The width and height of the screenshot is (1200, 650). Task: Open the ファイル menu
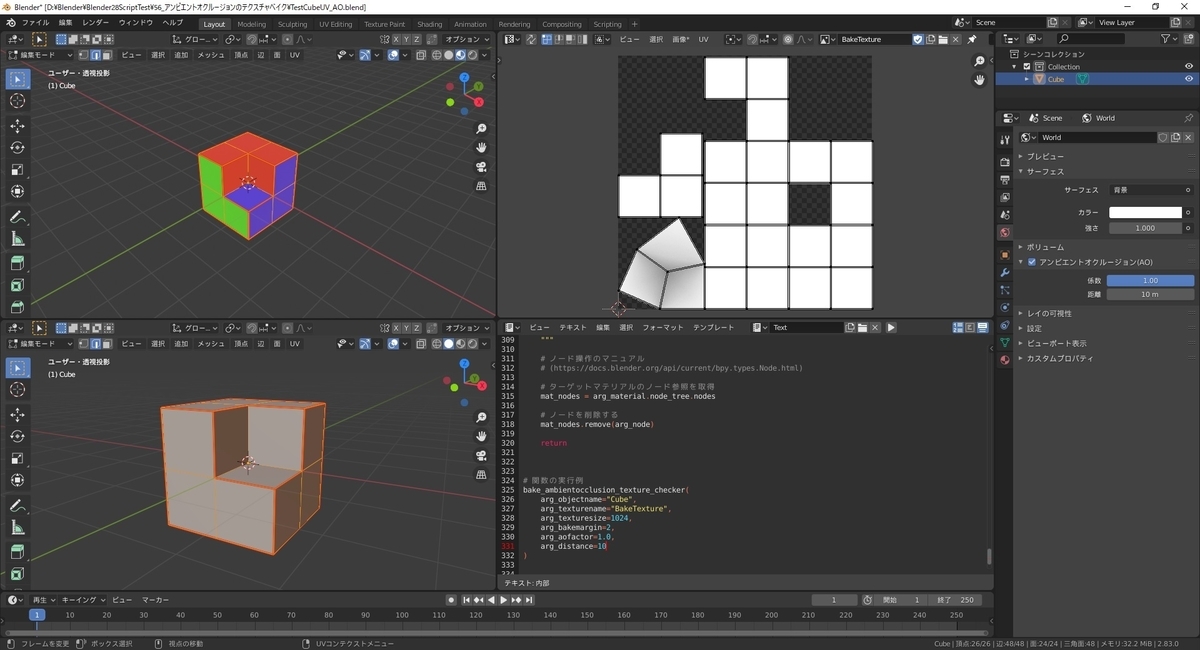point(35,22)
